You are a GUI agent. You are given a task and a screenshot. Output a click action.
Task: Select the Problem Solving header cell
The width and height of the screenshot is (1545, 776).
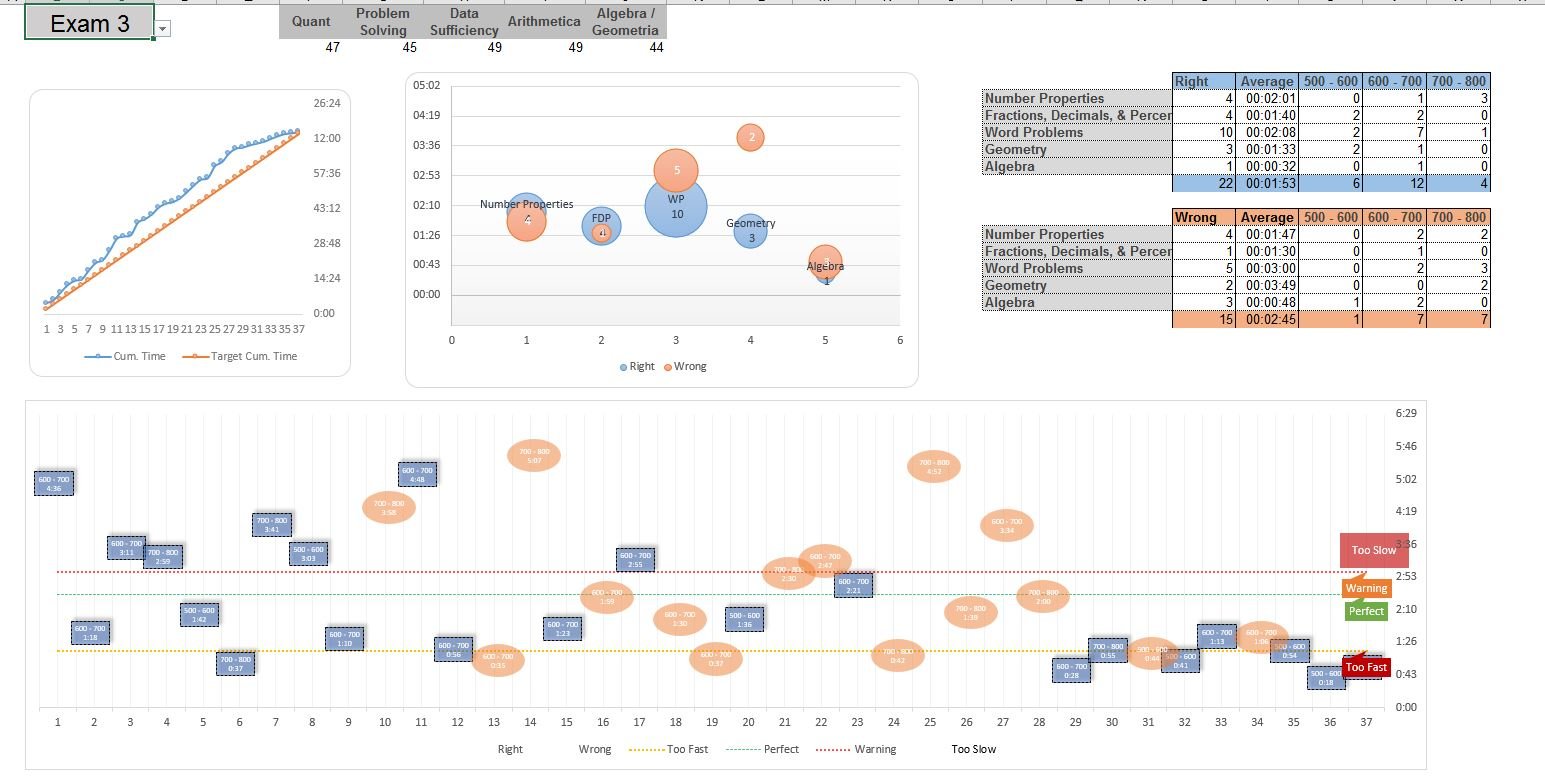(x=383, y=22)
